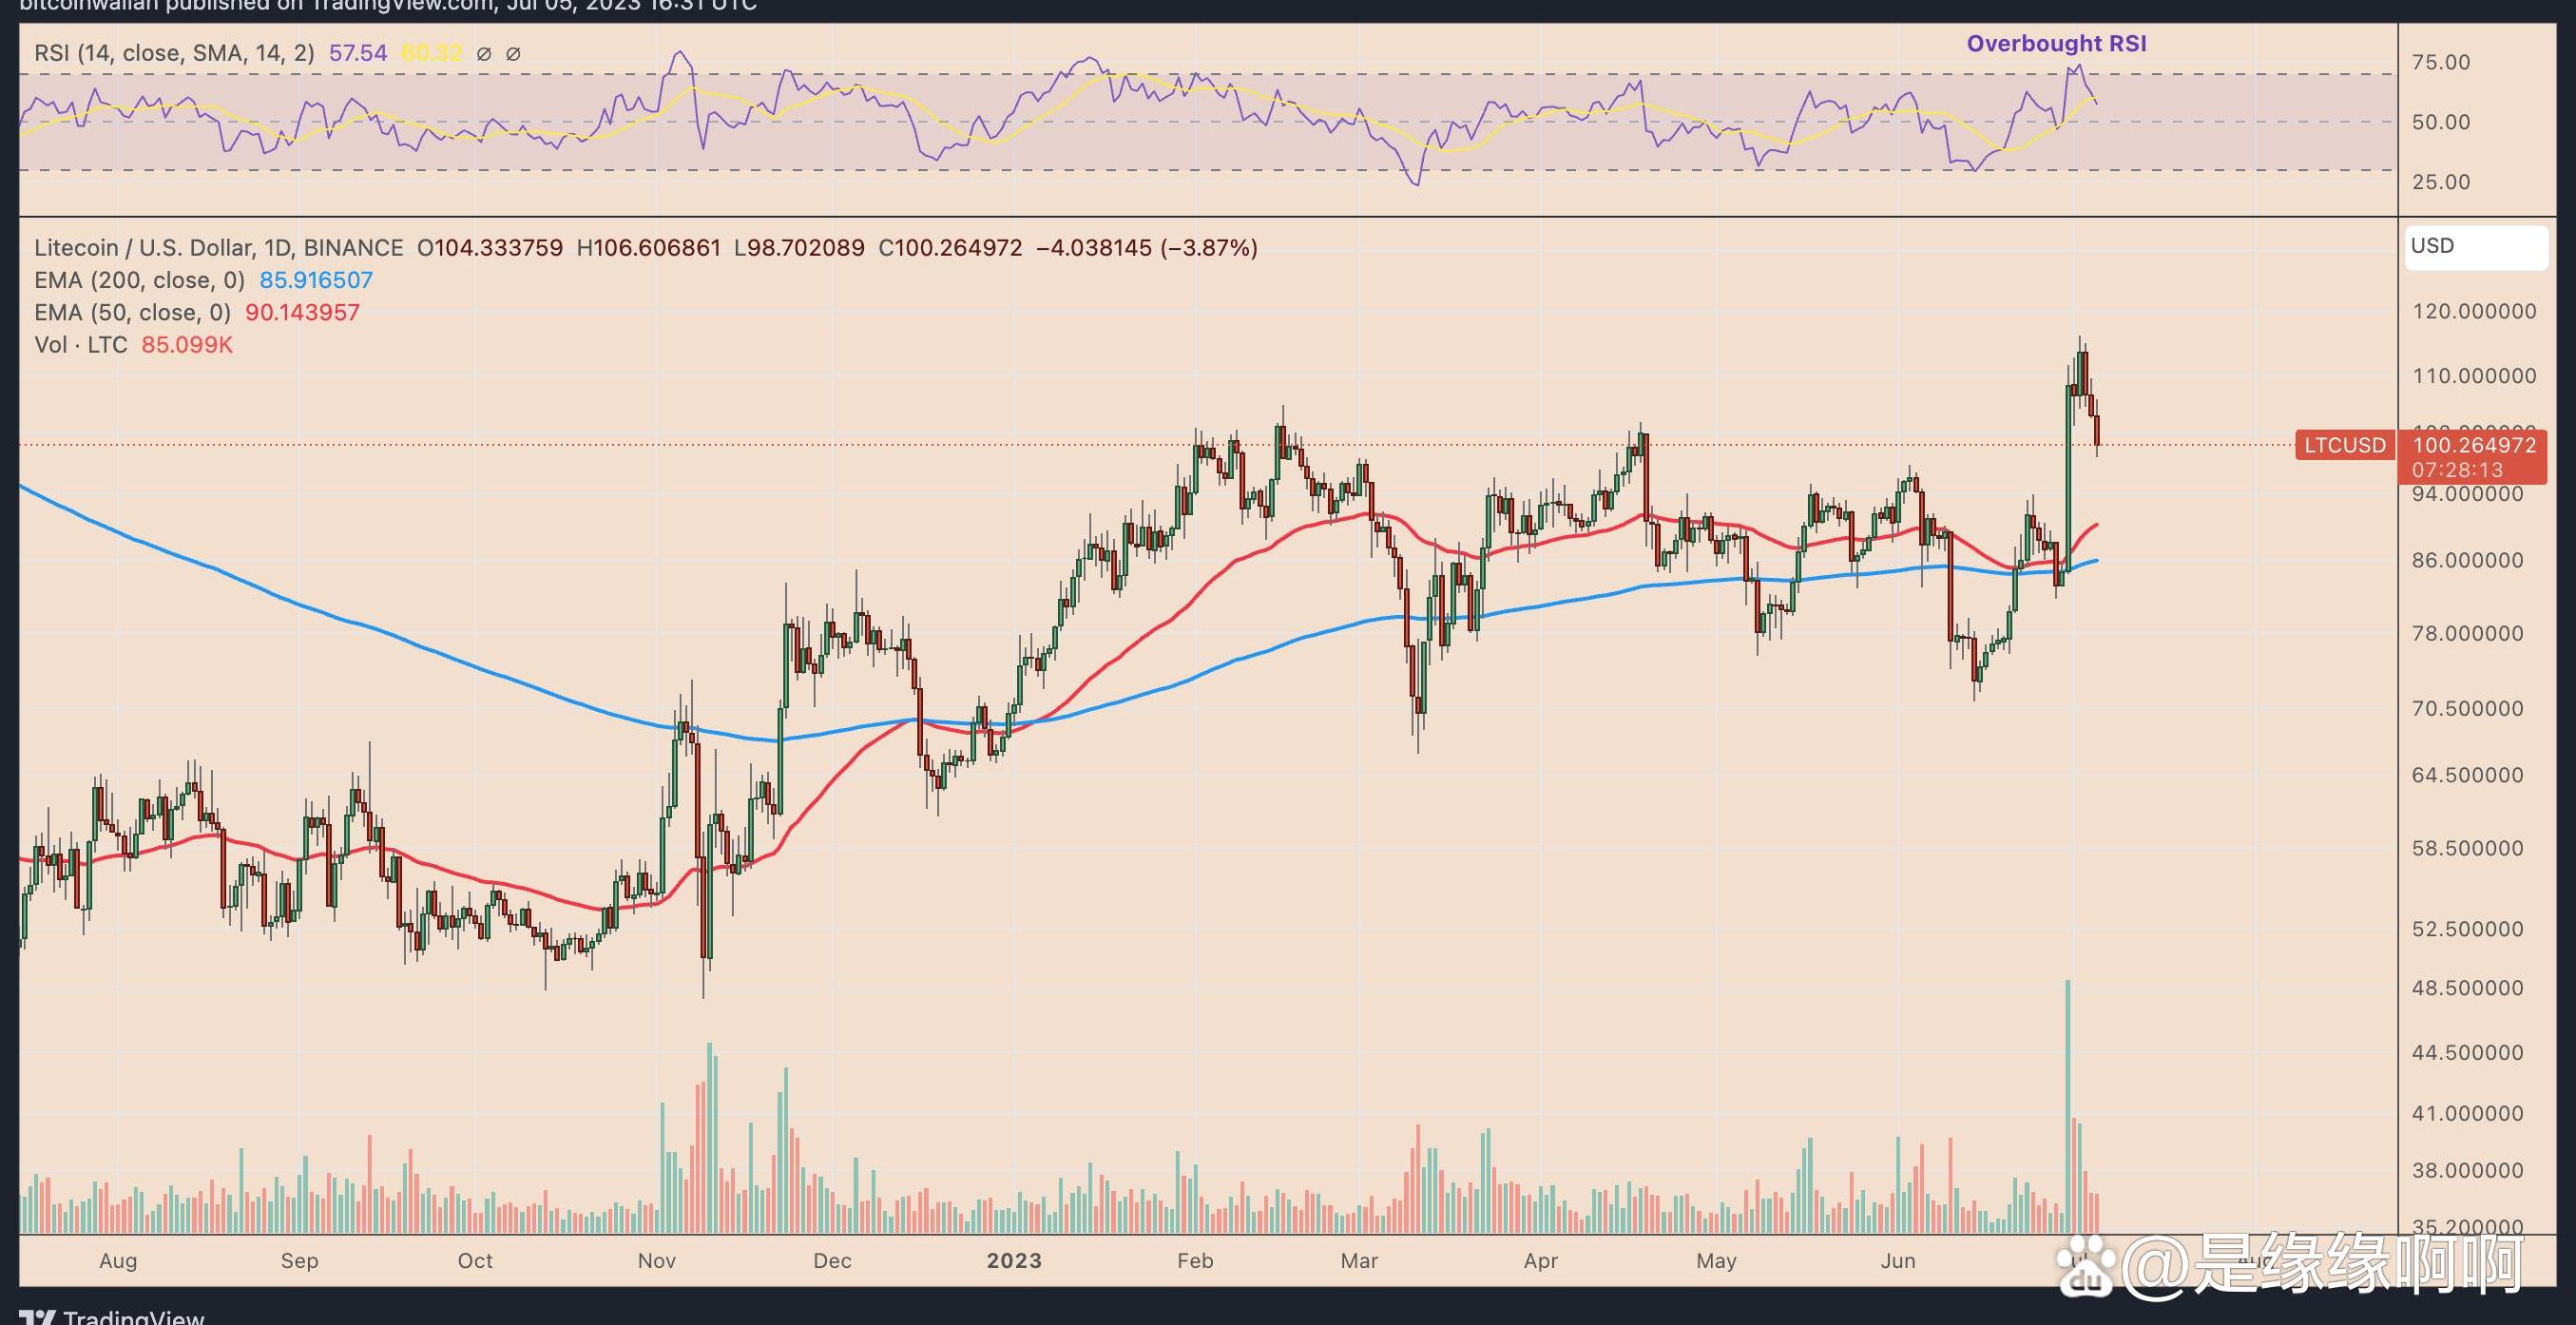Click the Litecoin / U.S. Dollar chart title
The height and width of the screenshot is (1325, 2576).
(x=218, y=248)
